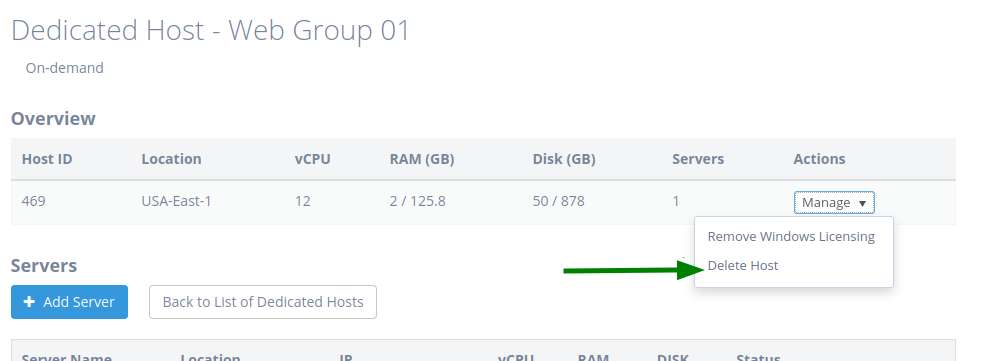
Task: Go Back to List of Dedicated Hosts
Action: (263, 302)
